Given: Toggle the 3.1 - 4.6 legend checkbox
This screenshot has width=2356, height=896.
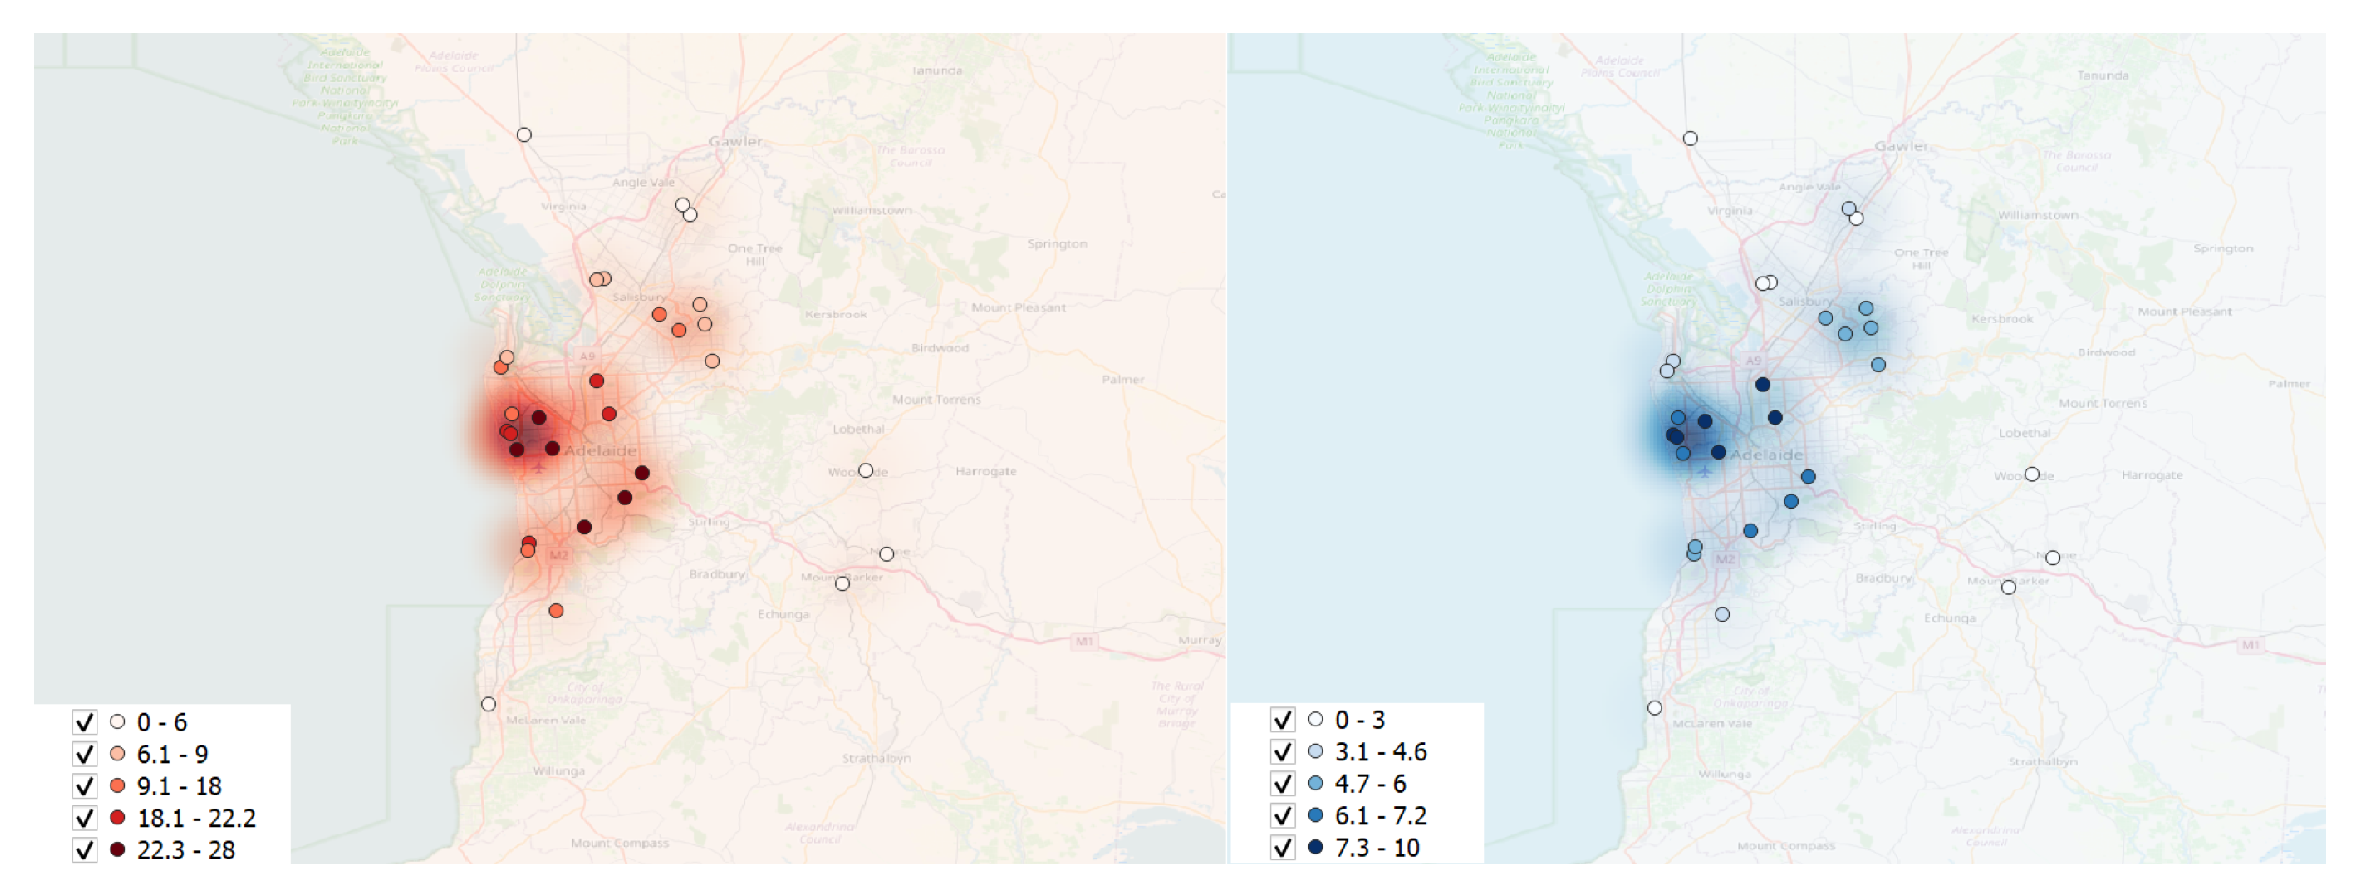Looking at the screenshot, I should 1283,752.
